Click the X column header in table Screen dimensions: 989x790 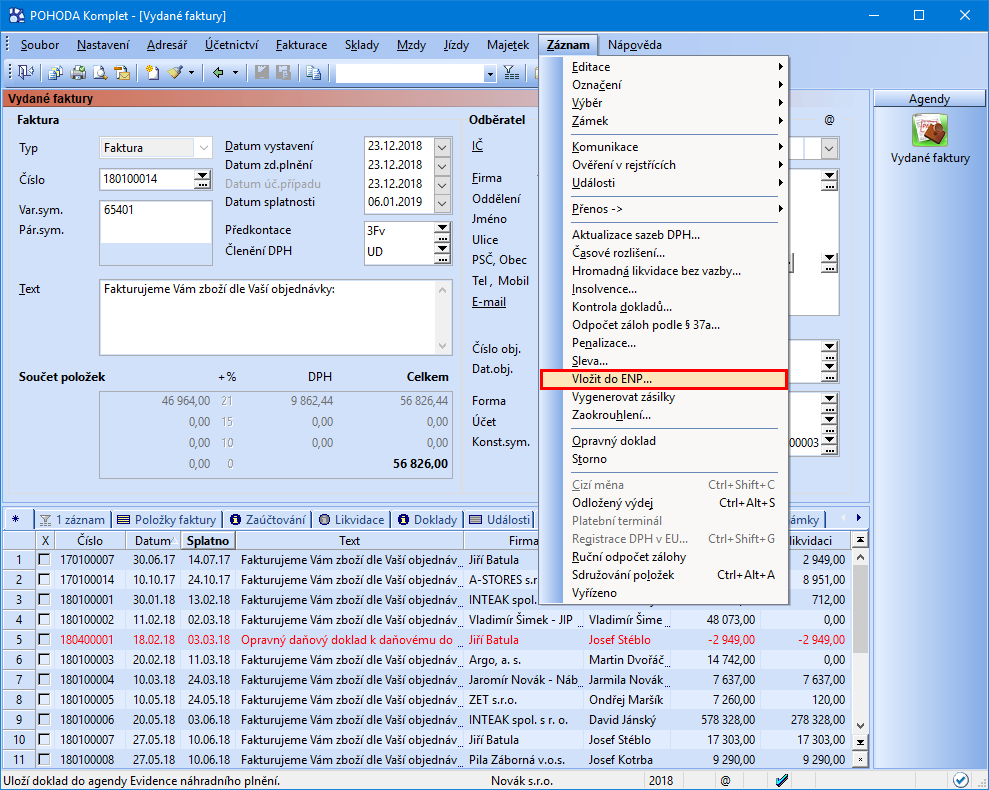tap(45, 541)
